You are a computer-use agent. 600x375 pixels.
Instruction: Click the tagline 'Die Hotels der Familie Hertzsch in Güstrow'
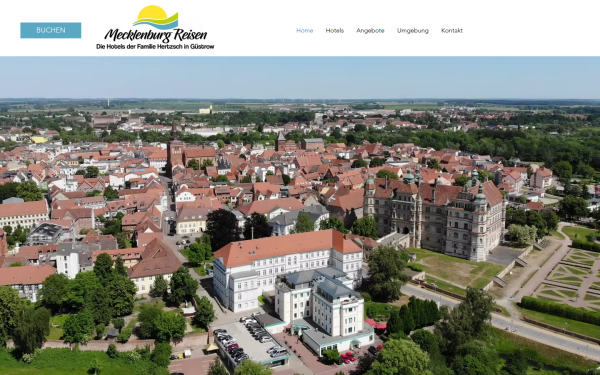[155, 47]
